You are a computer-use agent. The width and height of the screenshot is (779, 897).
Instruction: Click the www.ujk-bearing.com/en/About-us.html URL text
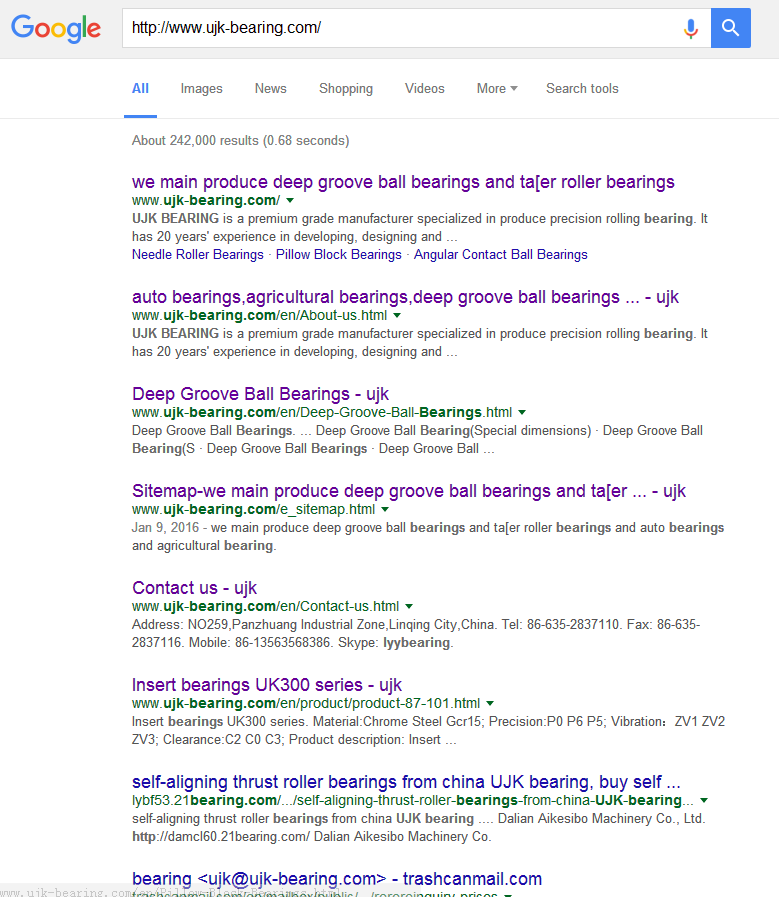point(260,315)
